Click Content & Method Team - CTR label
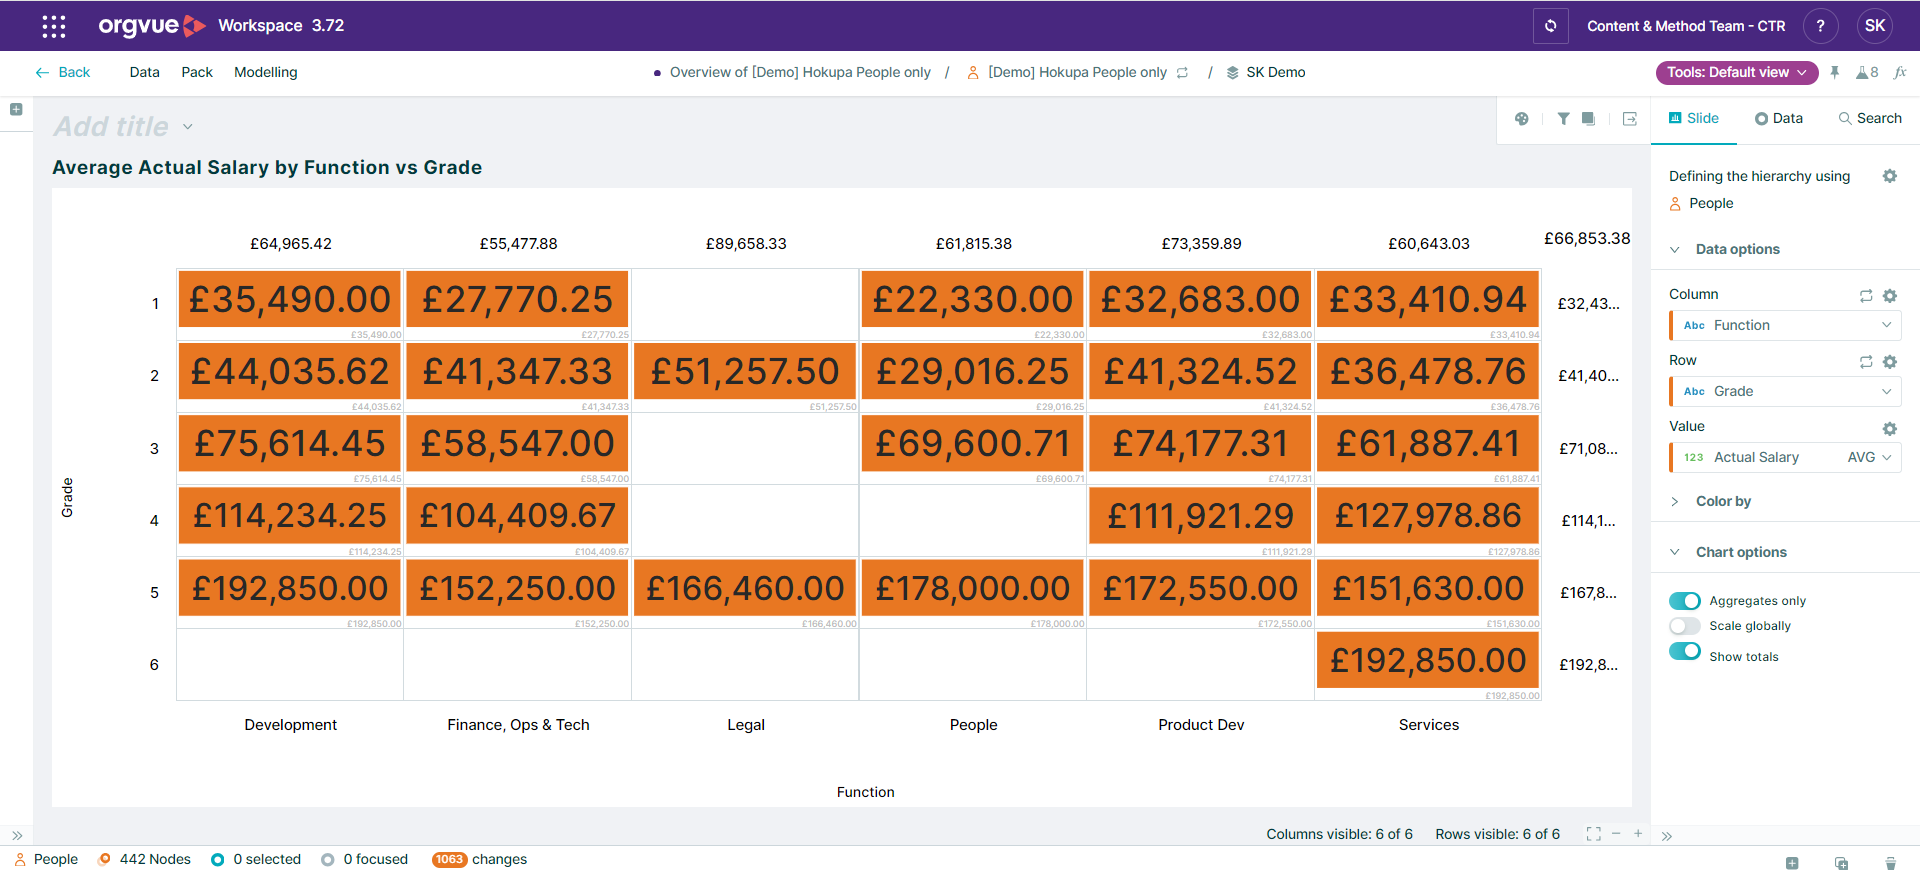 [1686, 26]
